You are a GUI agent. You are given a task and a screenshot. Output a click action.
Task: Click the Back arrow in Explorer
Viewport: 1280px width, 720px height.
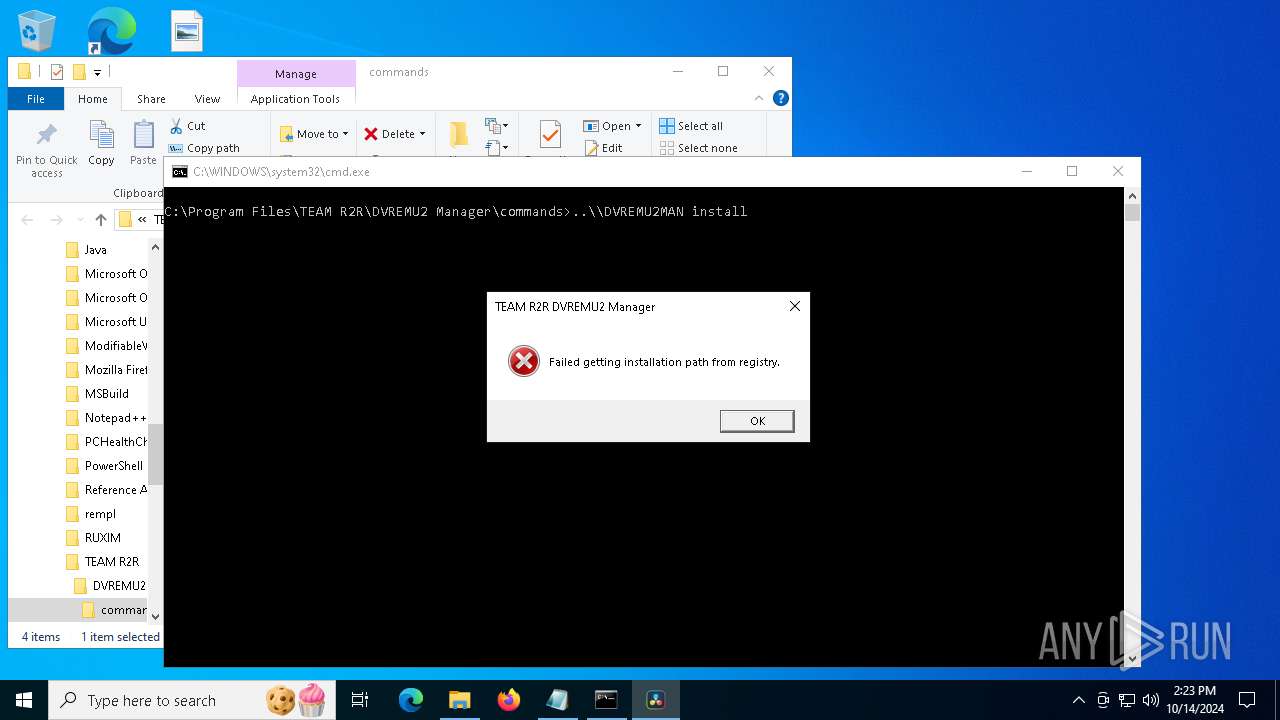point(27,220)
